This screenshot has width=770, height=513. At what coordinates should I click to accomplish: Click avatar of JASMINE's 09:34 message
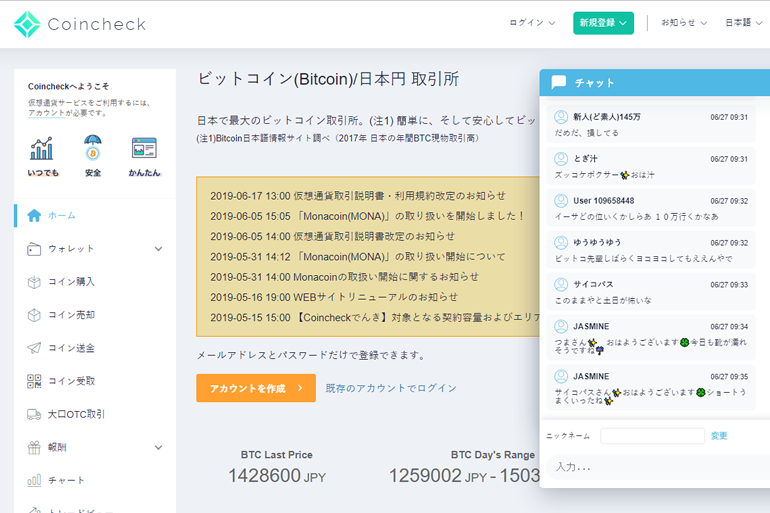pyautogui.click(x=561, y=326)
